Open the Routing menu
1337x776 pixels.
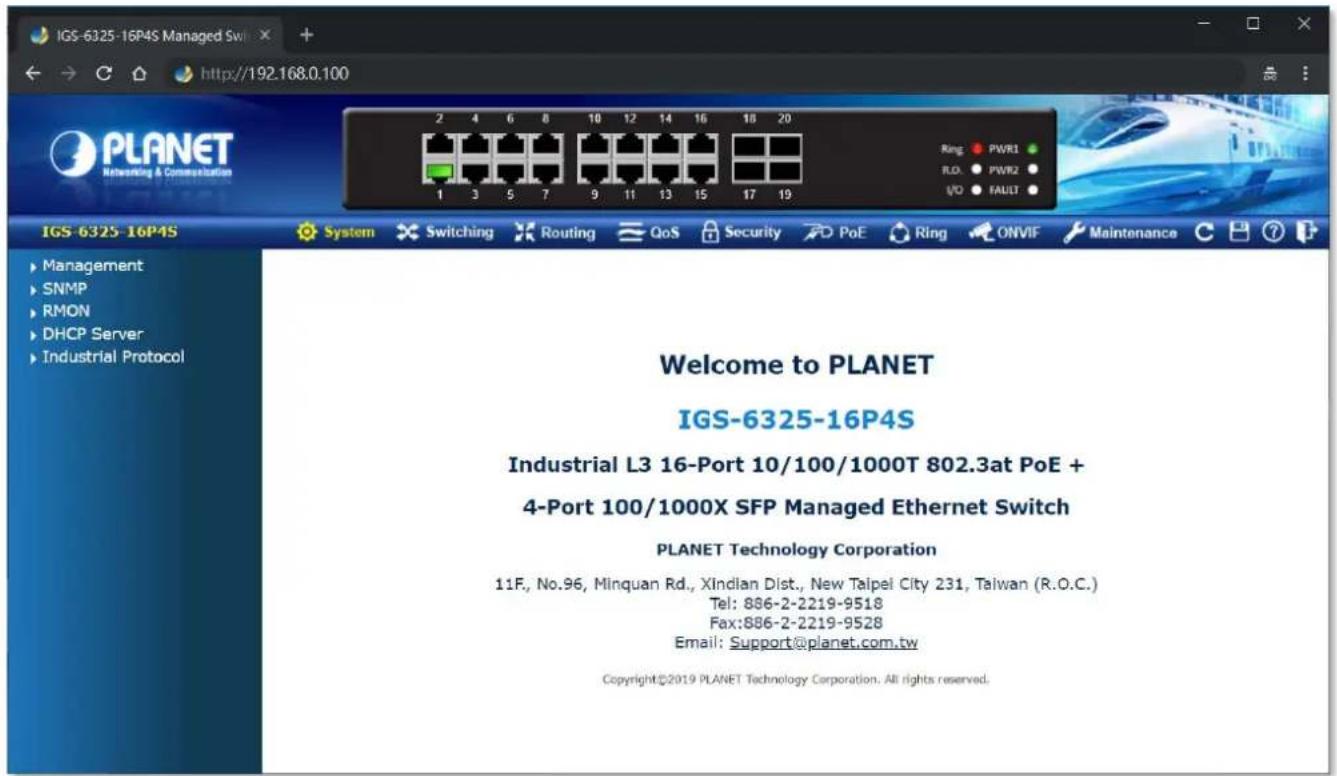pos(555,233)
